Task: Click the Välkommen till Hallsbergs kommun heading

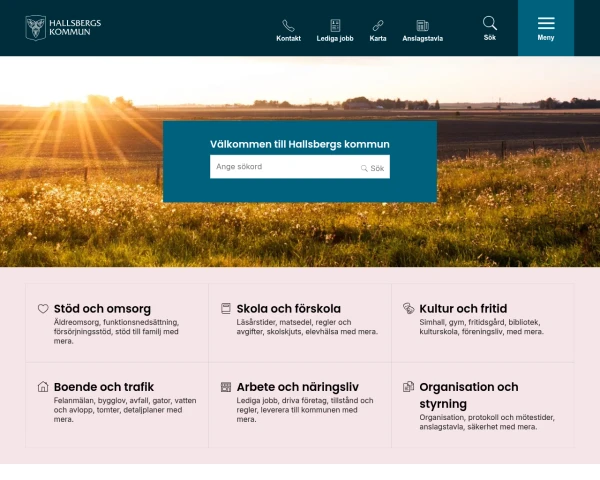Action: (300, 144)
